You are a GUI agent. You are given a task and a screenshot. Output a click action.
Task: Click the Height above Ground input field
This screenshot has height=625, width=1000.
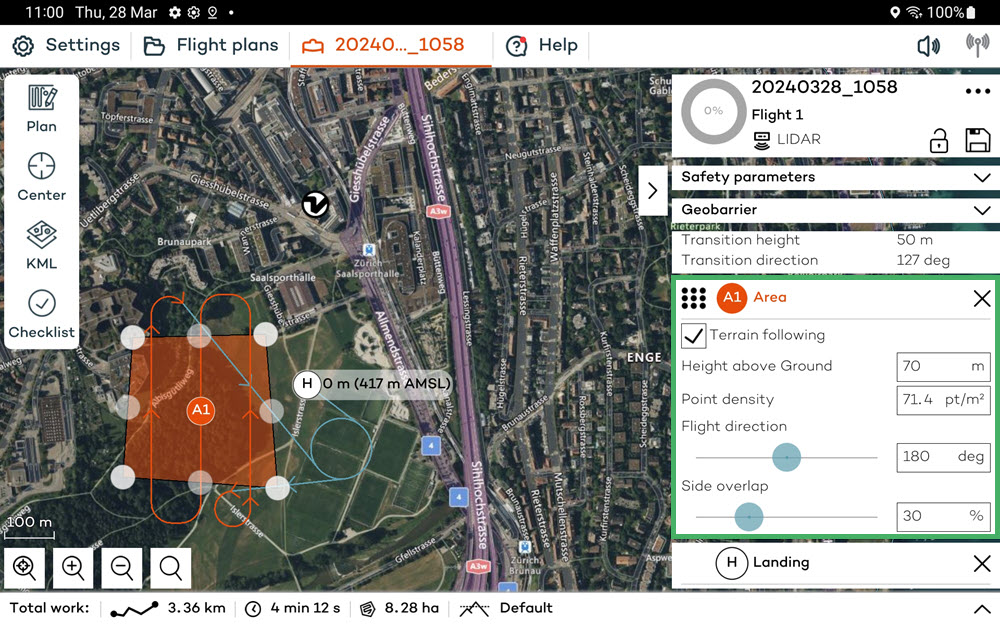pyautogui.click(x=941, y=367)
